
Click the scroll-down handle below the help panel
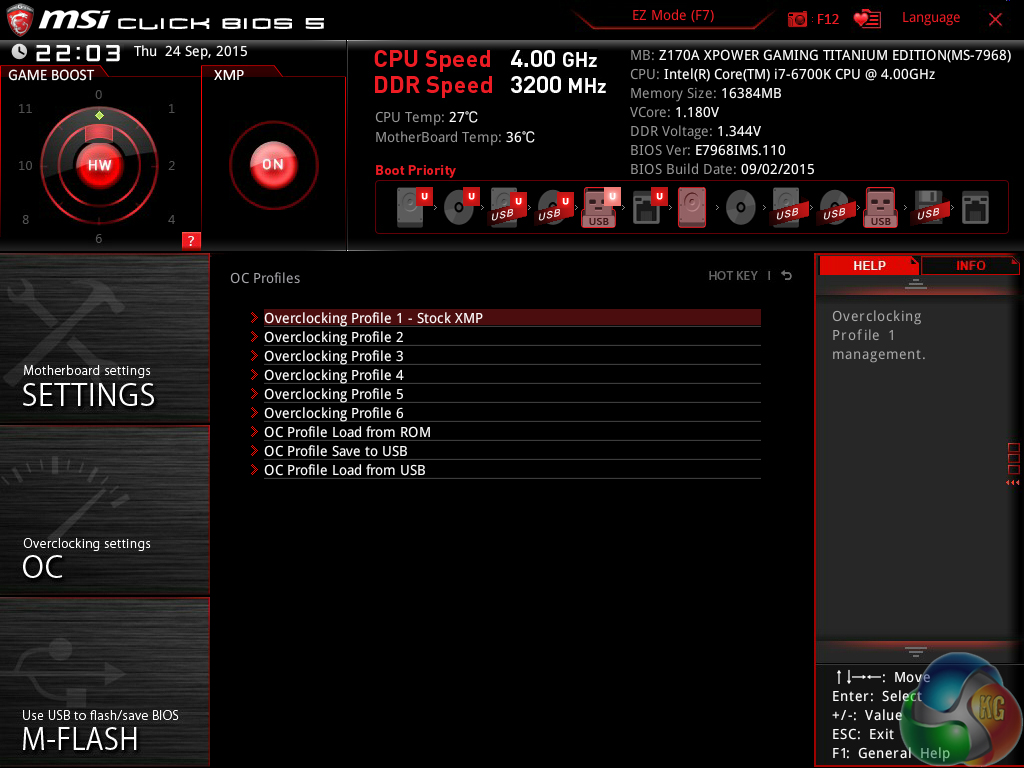[916, 651]
